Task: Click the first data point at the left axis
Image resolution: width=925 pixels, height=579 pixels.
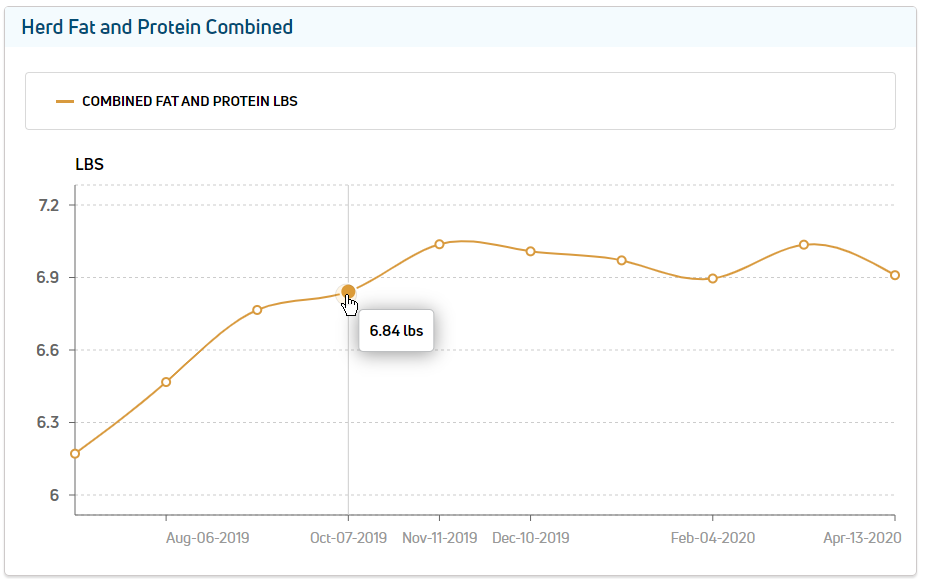Action: pyautogui.click(x=75, y=454)
